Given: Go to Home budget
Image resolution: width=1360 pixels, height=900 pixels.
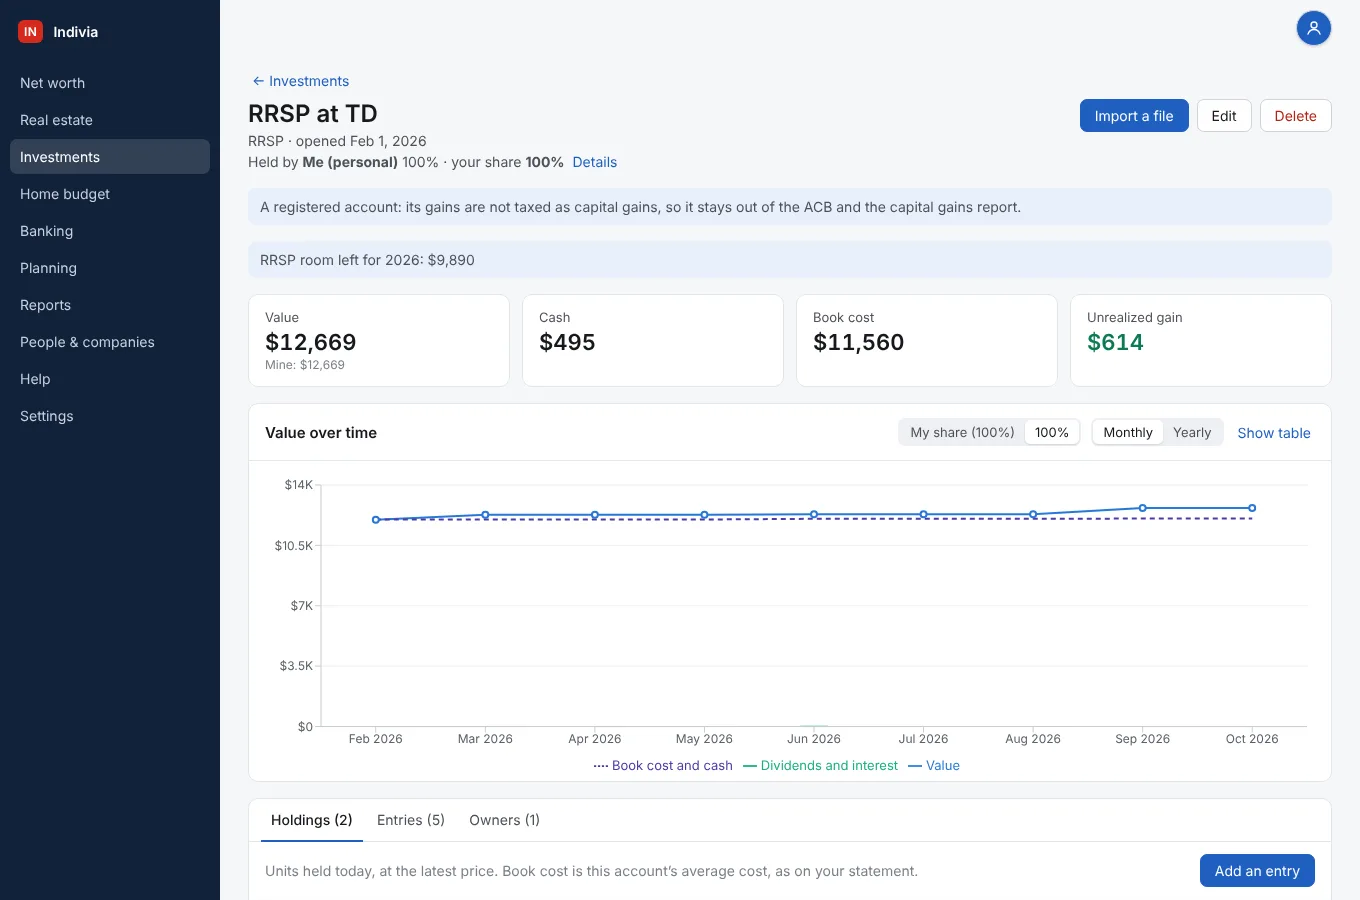Looking at the screenshot, I should click(110, 194).
